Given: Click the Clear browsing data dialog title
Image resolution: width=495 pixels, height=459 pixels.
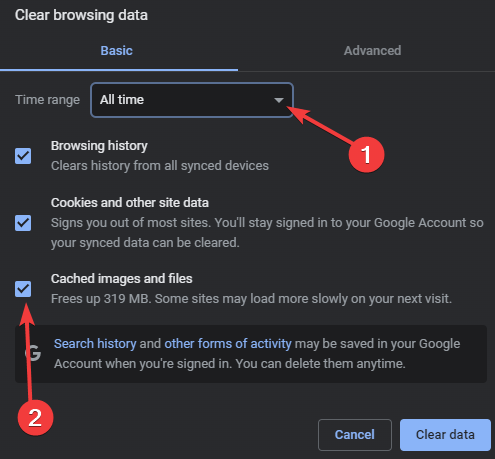Looking at the screenshot, I should click(81, 15).
